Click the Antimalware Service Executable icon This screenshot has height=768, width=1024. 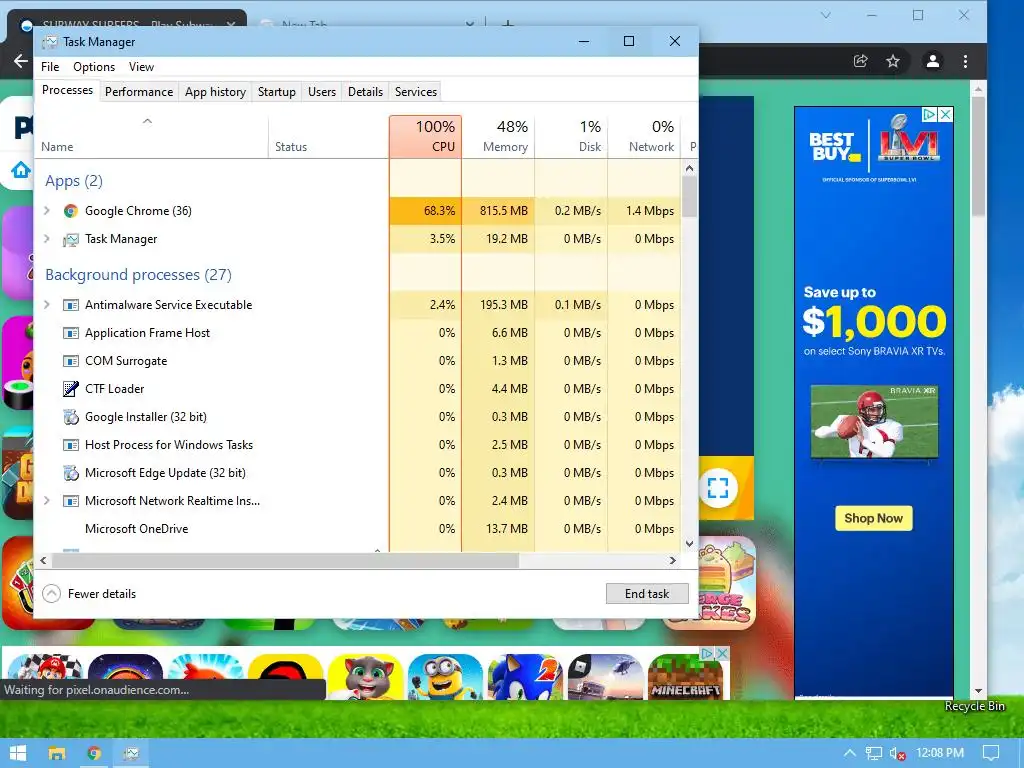71,305
